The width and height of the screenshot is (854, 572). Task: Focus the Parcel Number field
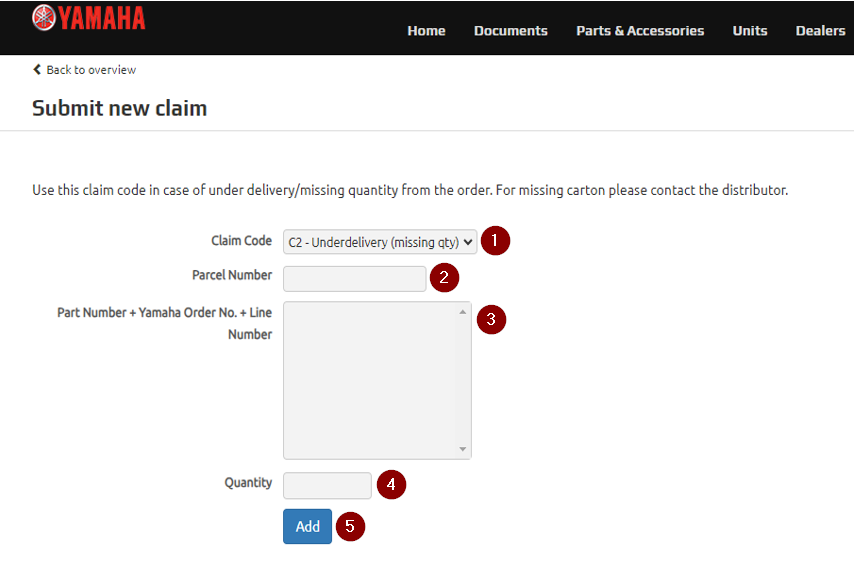(x=355, y=279)
